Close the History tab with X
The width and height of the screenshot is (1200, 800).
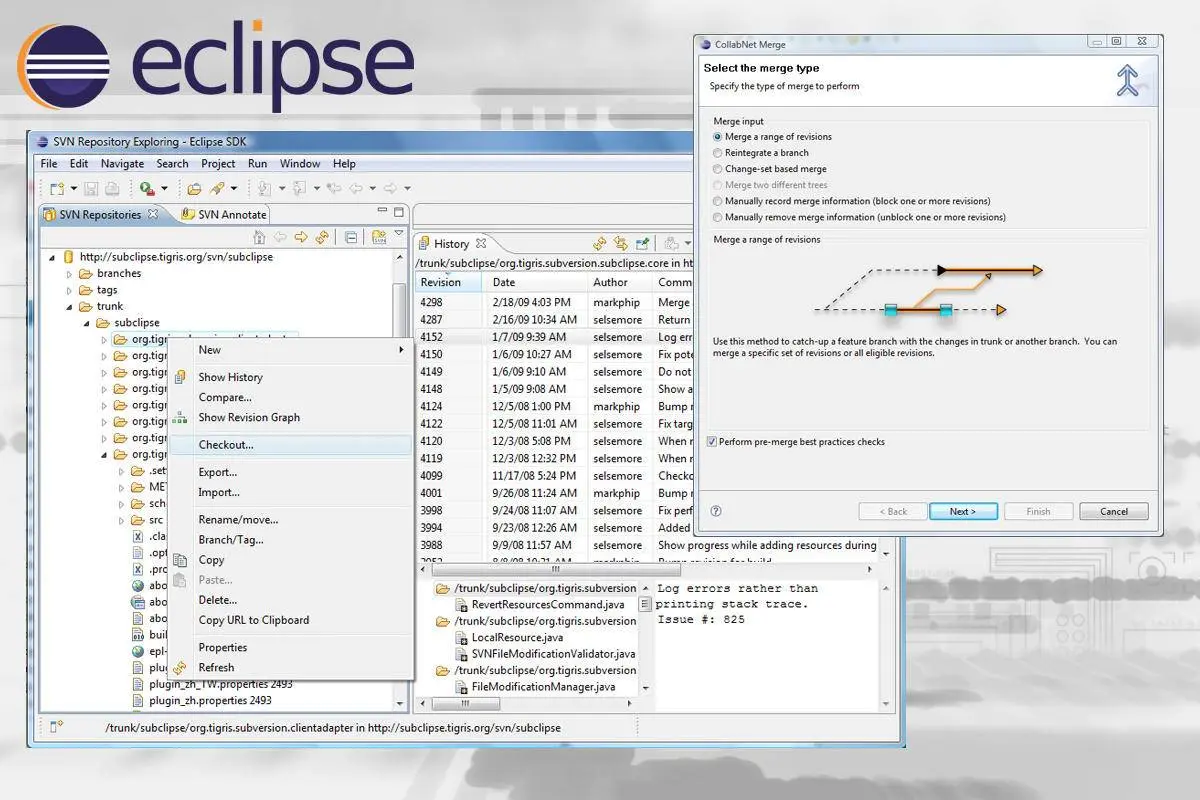[x=481, y=243]
